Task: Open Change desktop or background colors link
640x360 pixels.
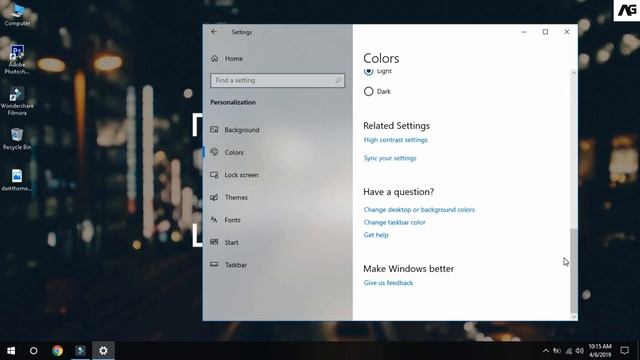Action: tap(419, 210)
